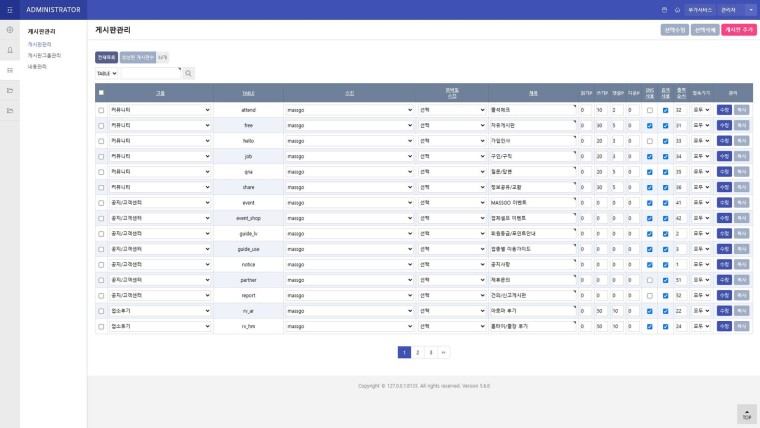The height and width of the screenshot is (428, 760).
Task: Click the 선택수정 button
Action: click(x=675, y=30)
